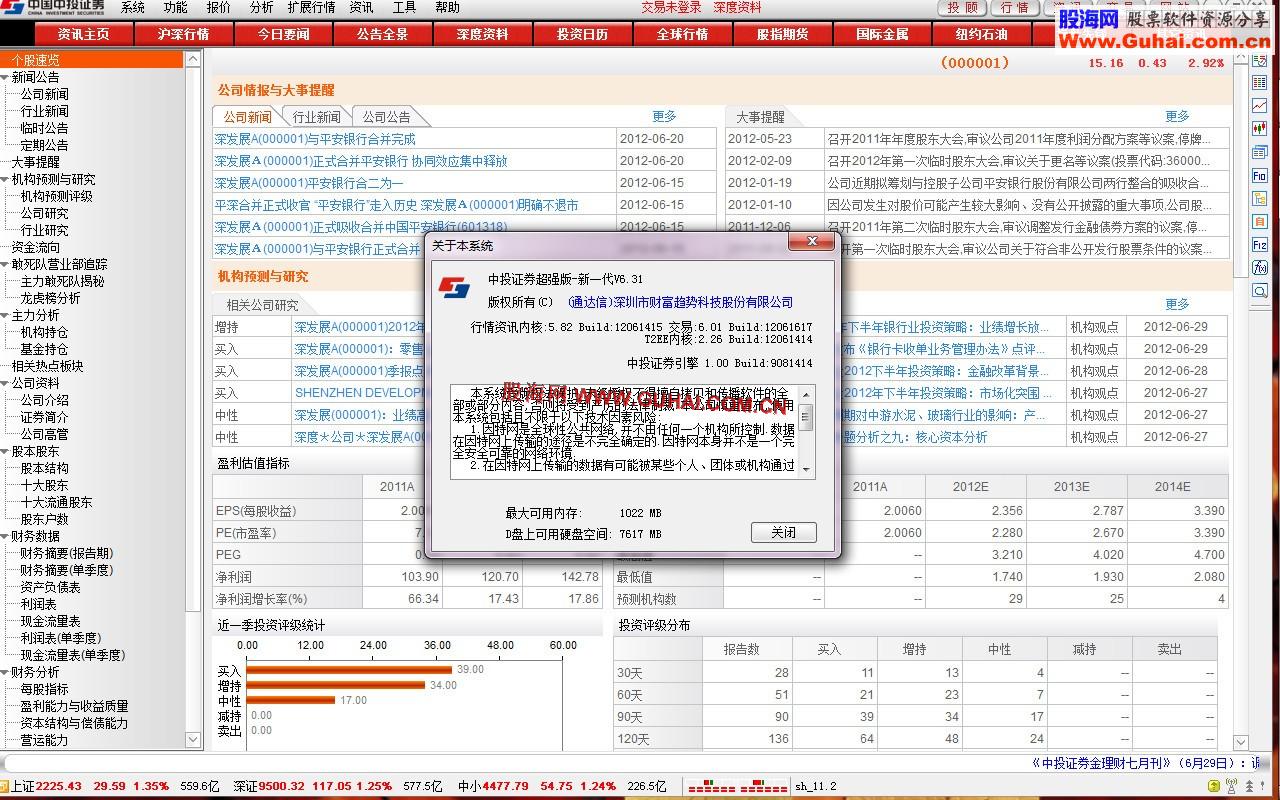Open the 扩展行情 menu
This screenshot has height=800, width=1280.
[312, 8]
